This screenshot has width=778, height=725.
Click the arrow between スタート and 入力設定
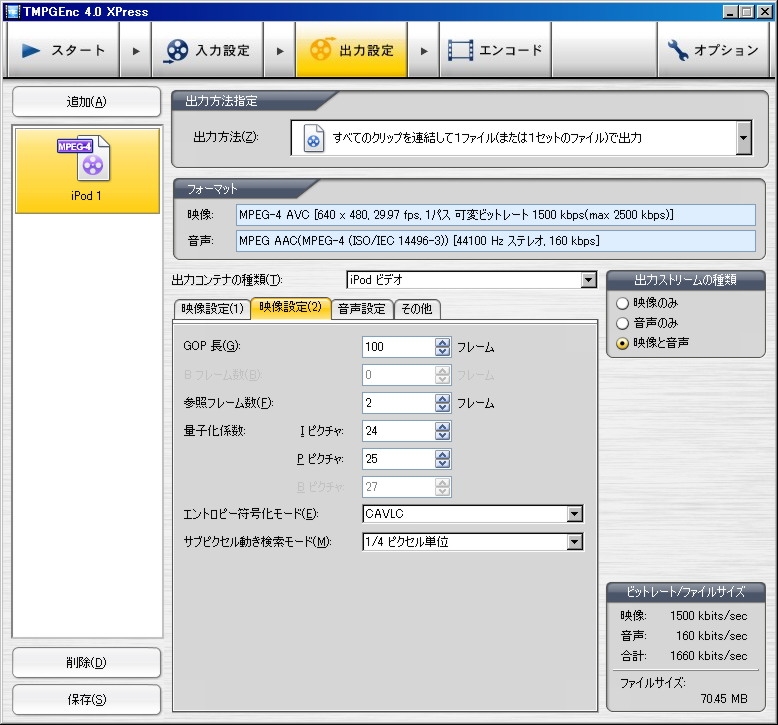pos(136,51)
